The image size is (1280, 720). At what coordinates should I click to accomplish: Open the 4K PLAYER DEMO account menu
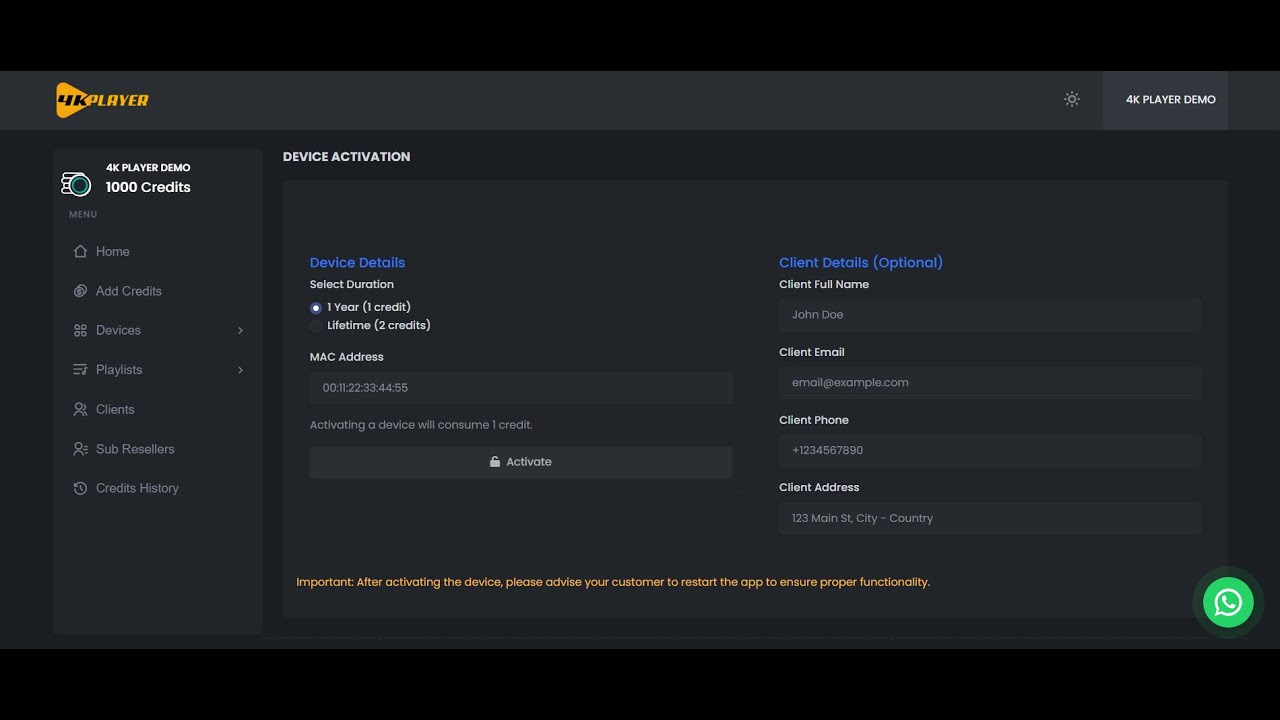tap(1165, 100)
